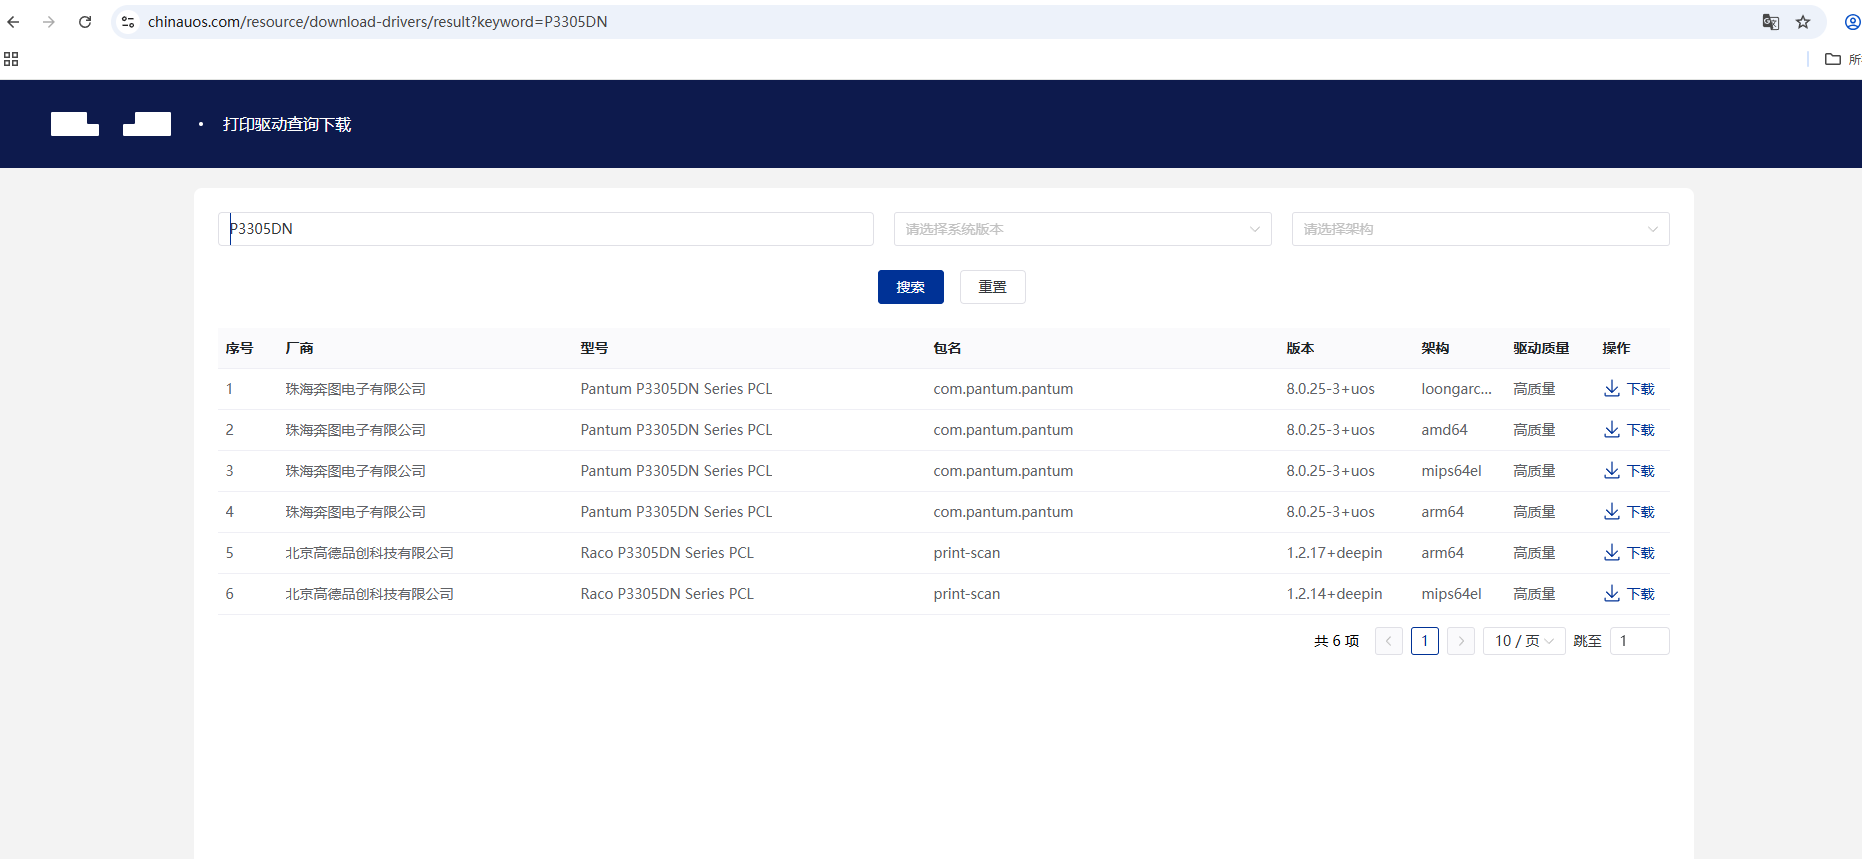This screenshot has width=1862, height=859.
Task: Click the white logo in header
Action: click(111, 124)
